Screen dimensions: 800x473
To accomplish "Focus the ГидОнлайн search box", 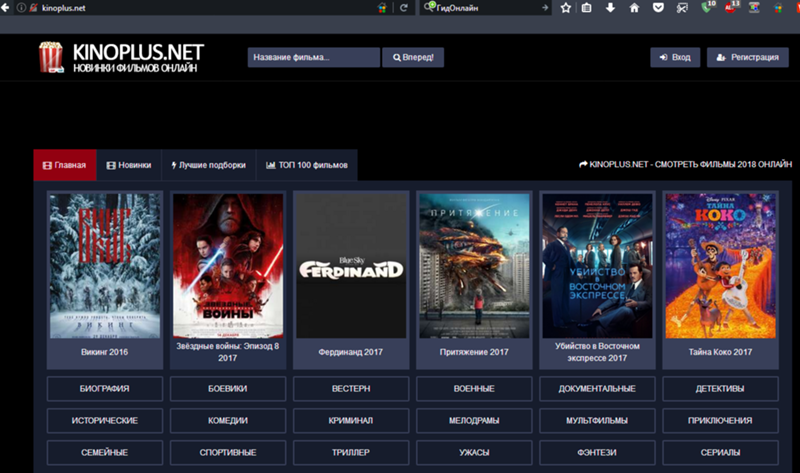I will pyautogui.click(x=487, y=8).
